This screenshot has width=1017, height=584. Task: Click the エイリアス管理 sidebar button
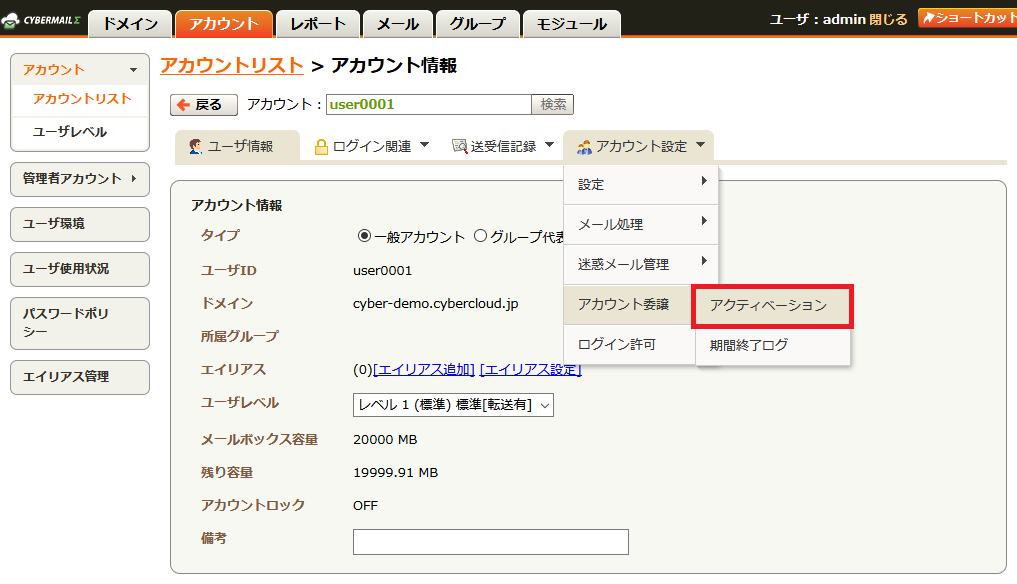(80, 377)
